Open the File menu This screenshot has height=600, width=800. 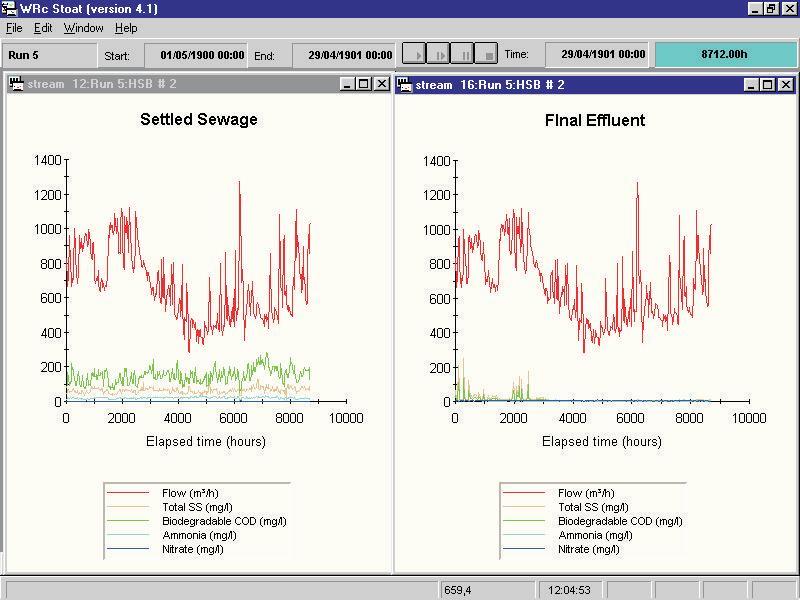14,28
